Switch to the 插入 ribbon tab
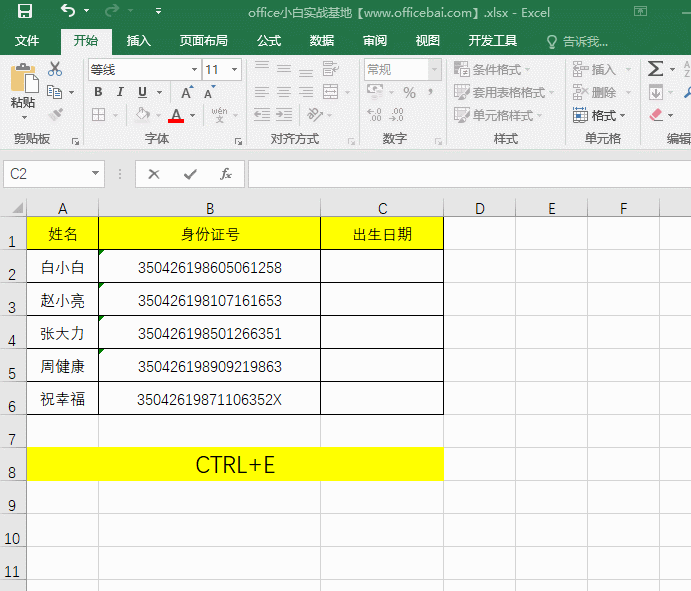This screenshot has width=691, height=591. [139, 41]
